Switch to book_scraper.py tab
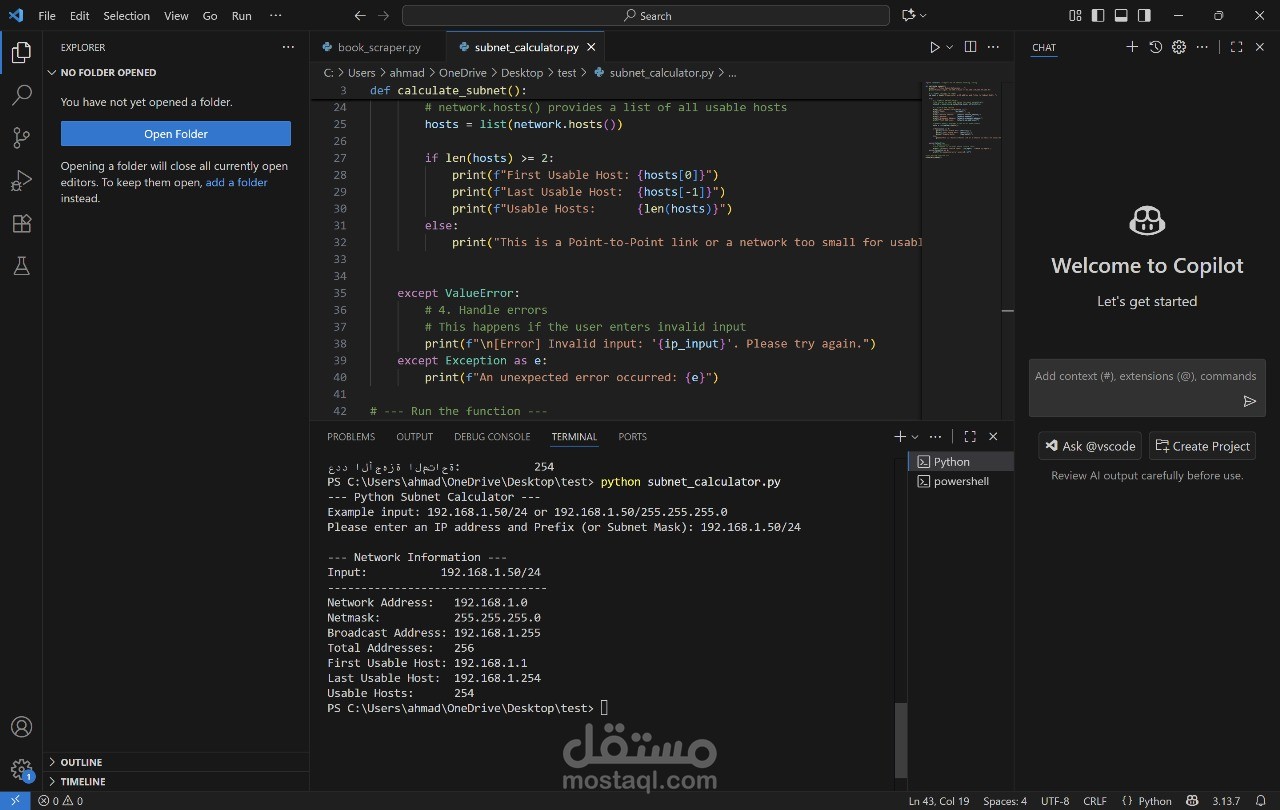This screenshot has width=1280, height=810. point(377,47)
